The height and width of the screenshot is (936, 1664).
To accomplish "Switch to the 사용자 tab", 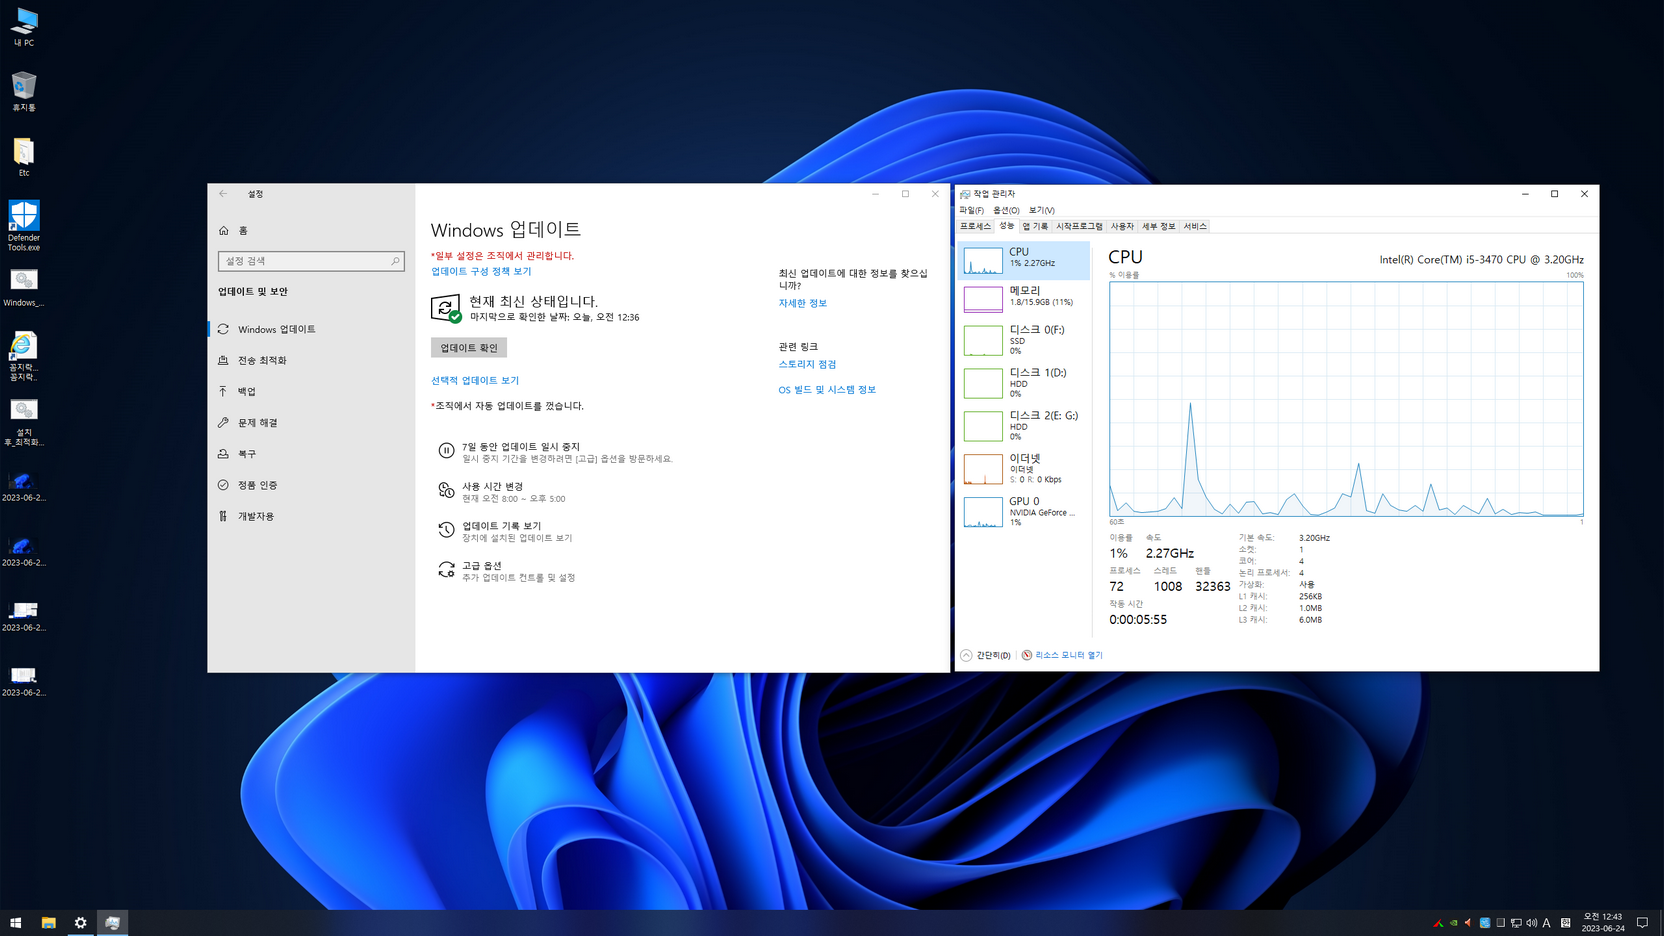I will pos(1122,227).
